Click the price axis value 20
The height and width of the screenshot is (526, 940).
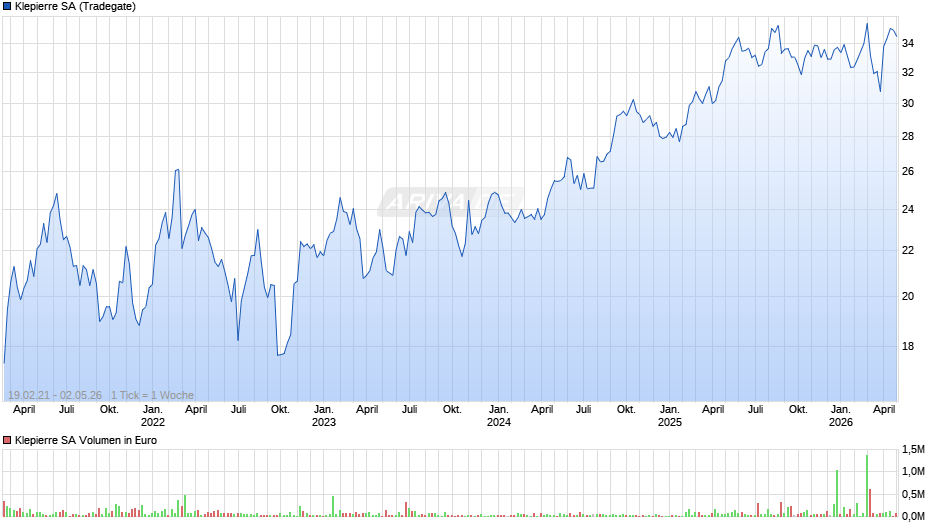908,296
